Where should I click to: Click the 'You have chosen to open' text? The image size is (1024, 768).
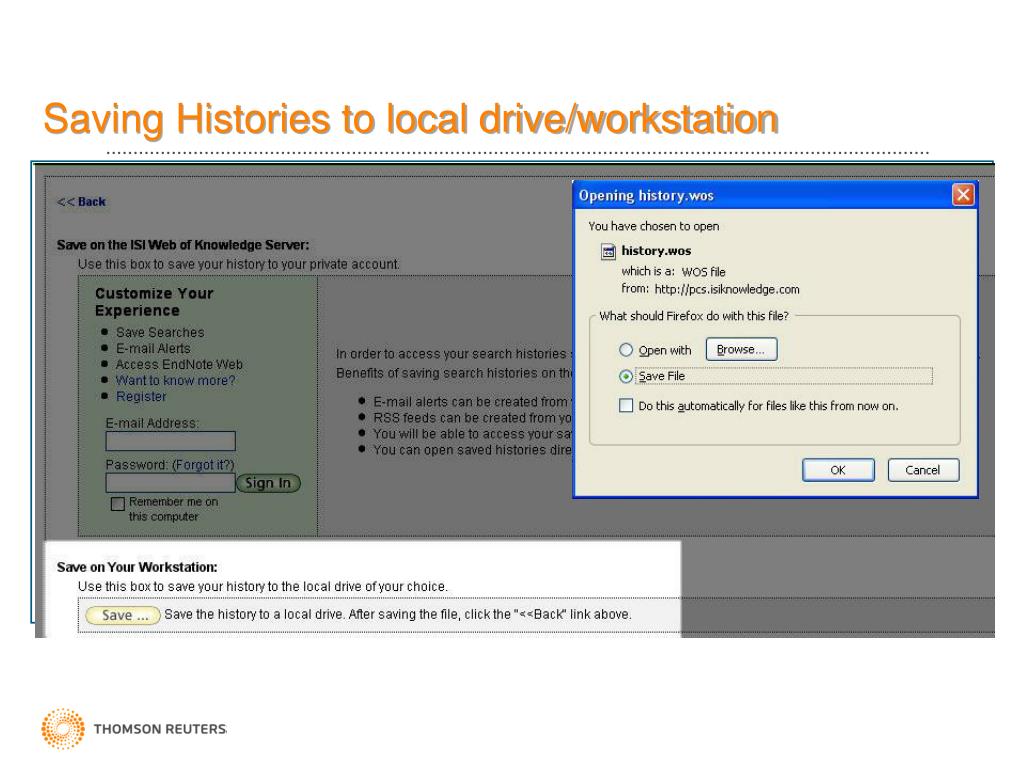[654, 226]
